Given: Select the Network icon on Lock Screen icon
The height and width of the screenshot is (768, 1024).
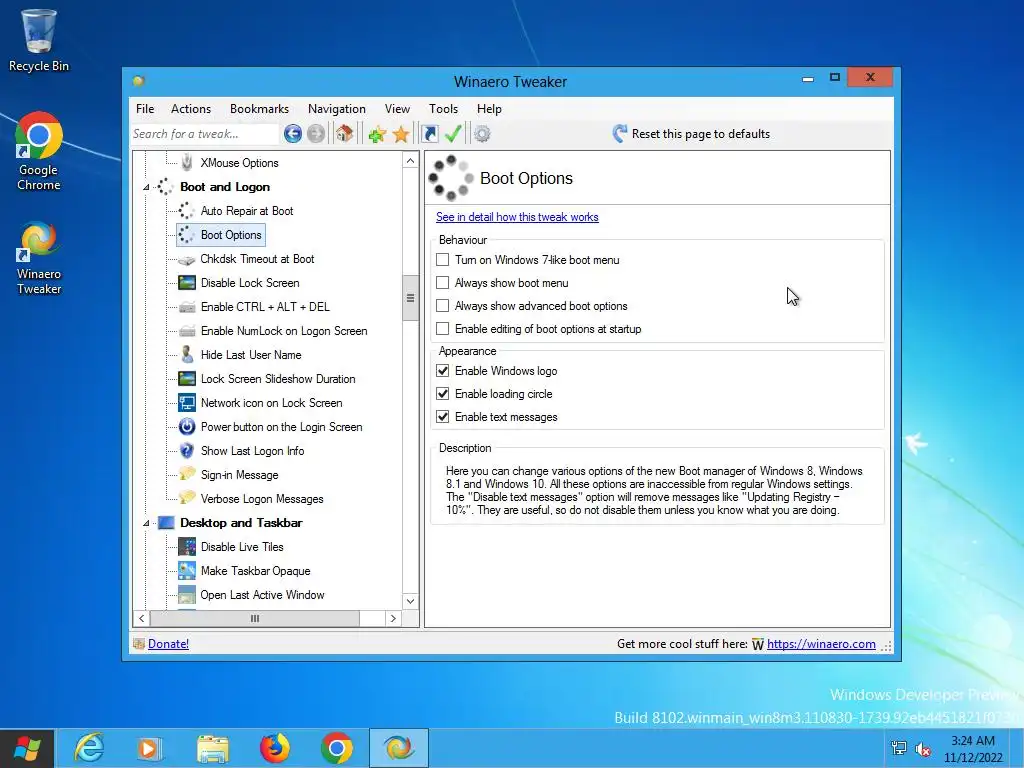Looking at the screenshot, I should (187, 403).
